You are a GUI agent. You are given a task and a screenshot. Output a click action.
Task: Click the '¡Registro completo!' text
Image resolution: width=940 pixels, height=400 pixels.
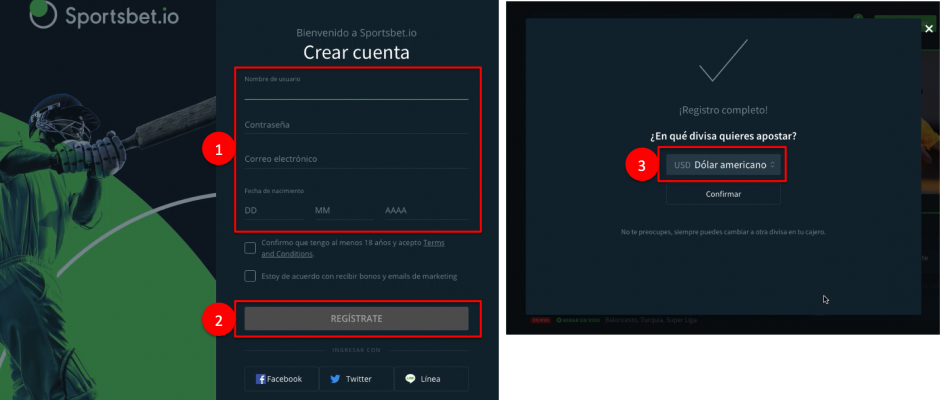click(x=723, y=110)
